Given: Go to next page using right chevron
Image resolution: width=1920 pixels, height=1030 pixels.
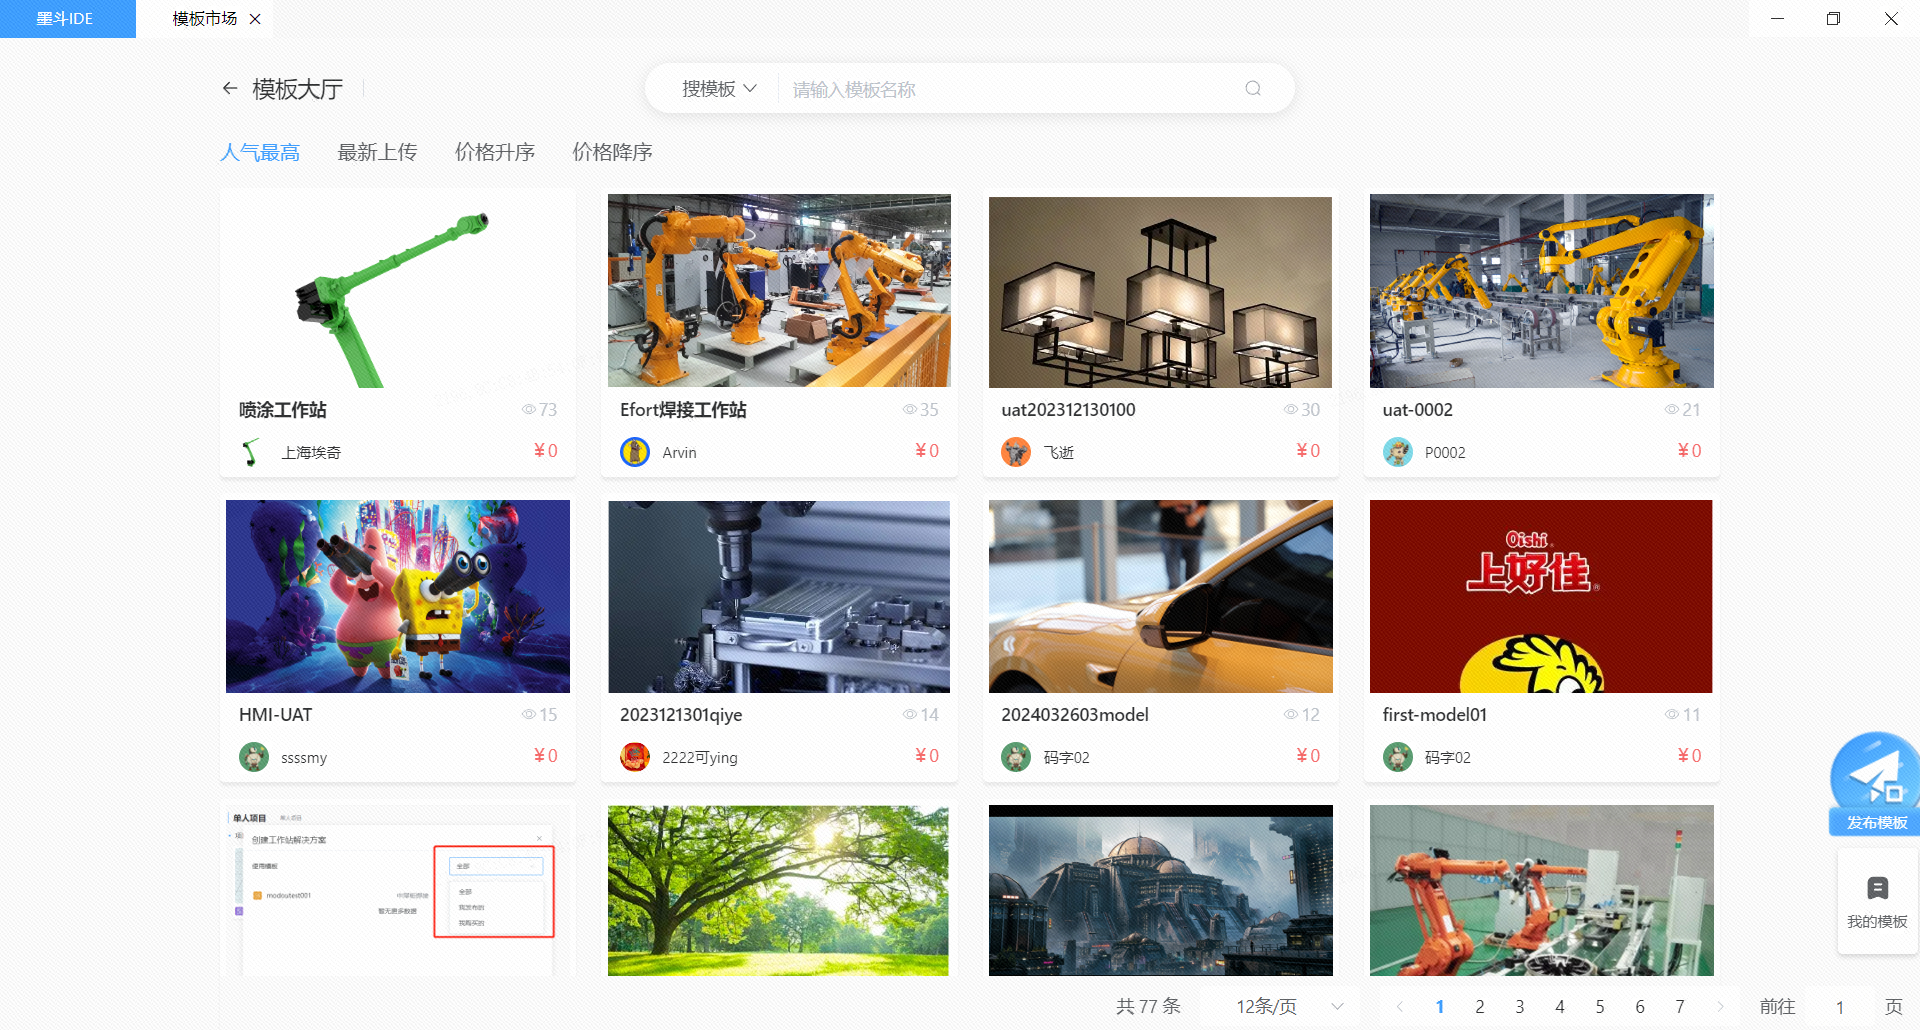Looking at the screenshot, I should [x=1720, y=1006].
